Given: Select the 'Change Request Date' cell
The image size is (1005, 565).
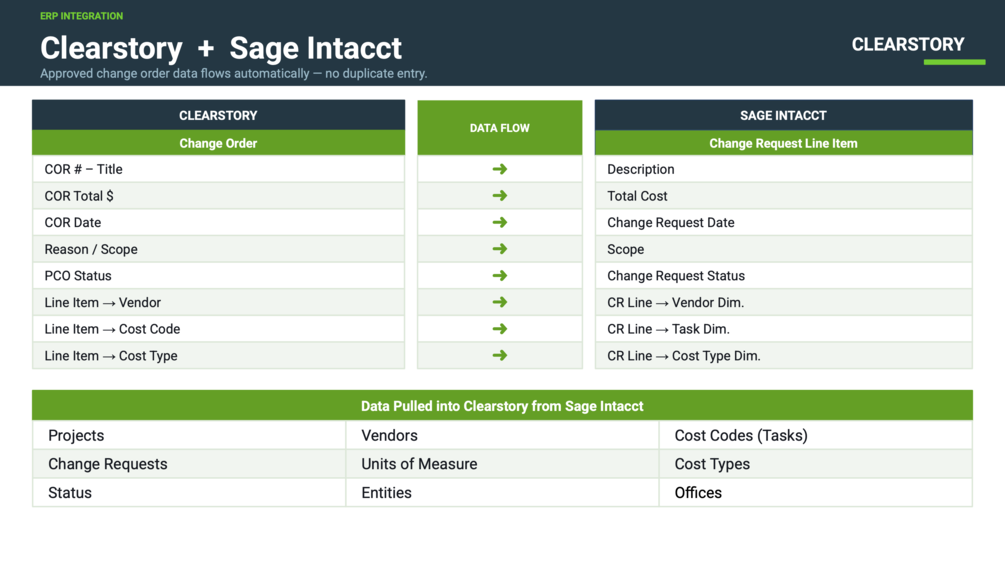Looking at the screenshot, I should pos(784,222).
